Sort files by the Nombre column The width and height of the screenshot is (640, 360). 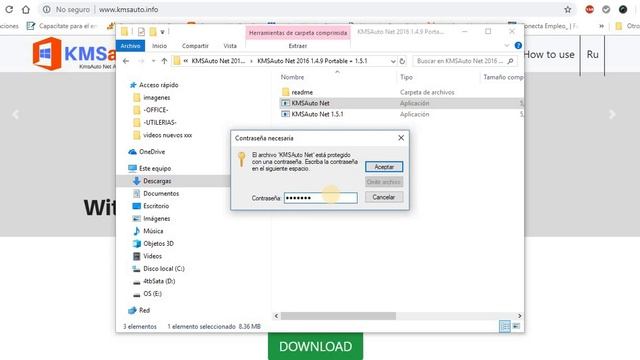coord(292,77)
